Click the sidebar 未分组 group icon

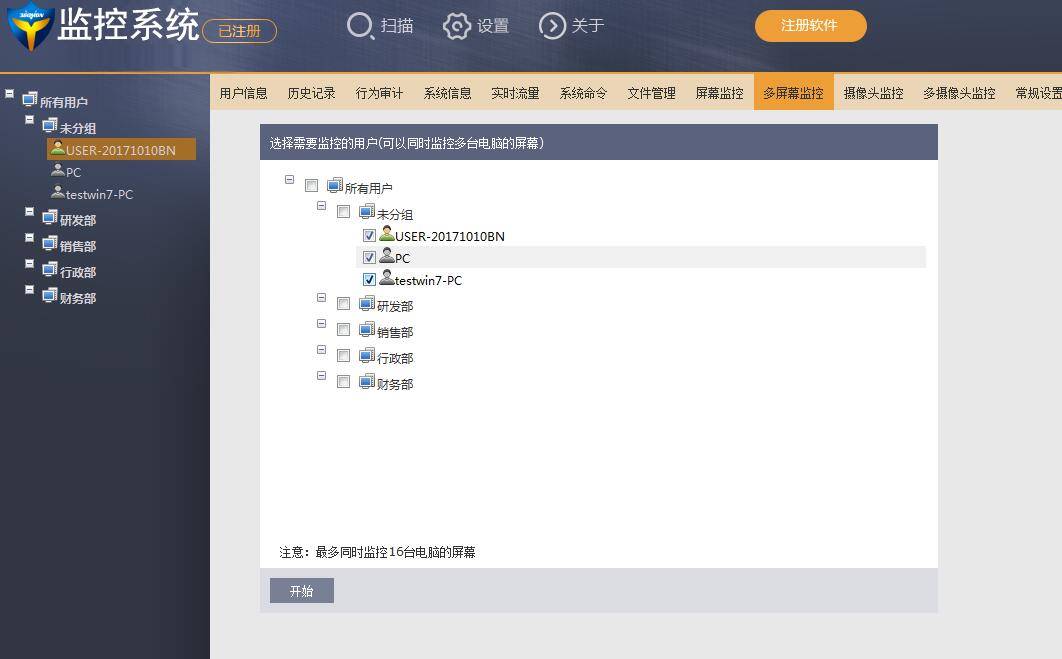(x=49, y=125)
